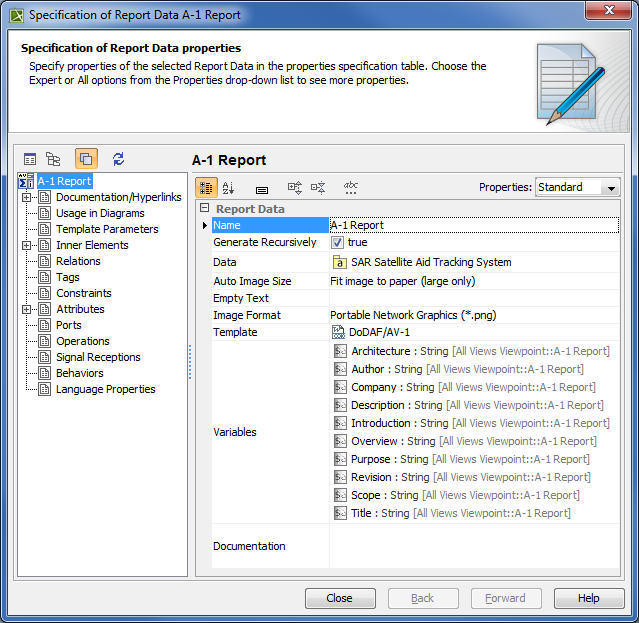Toggle categorized view icon in properties toolbar
This screenshot has height=623, width=639.
point(206,187)
